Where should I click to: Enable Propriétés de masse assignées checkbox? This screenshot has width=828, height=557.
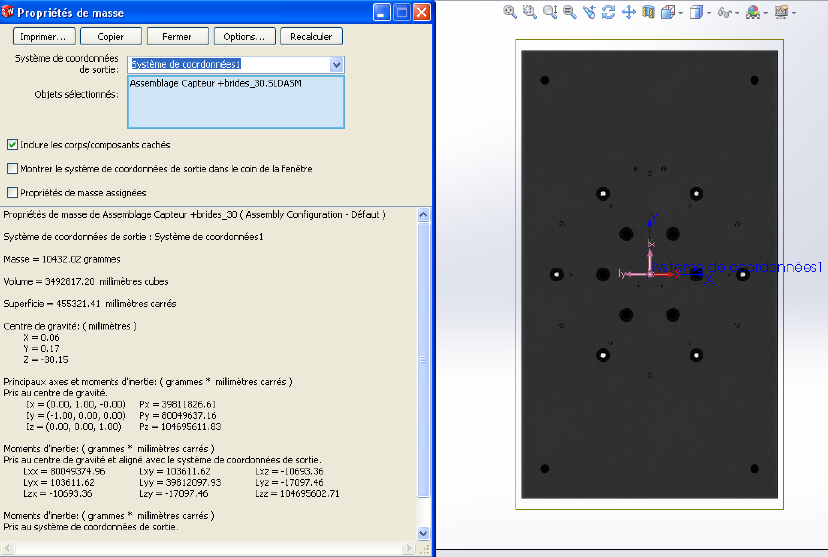point(12,192)
